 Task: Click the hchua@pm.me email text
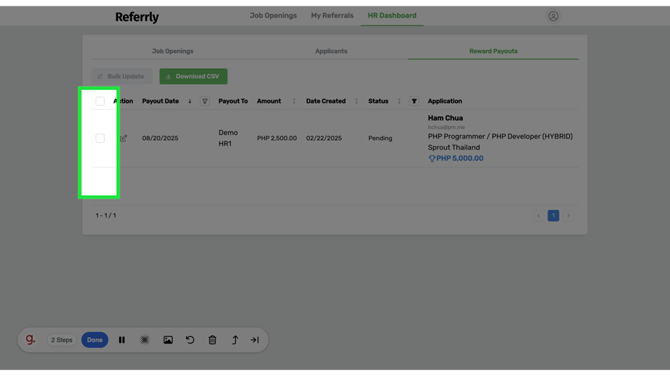pos(446,127)
